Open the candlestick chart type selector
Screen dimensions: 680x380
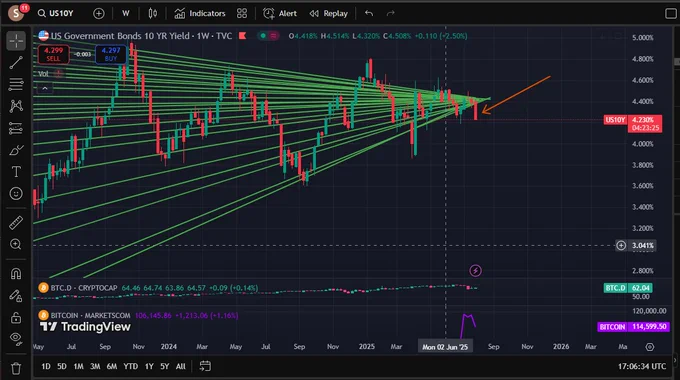click(x=153, y=13)
